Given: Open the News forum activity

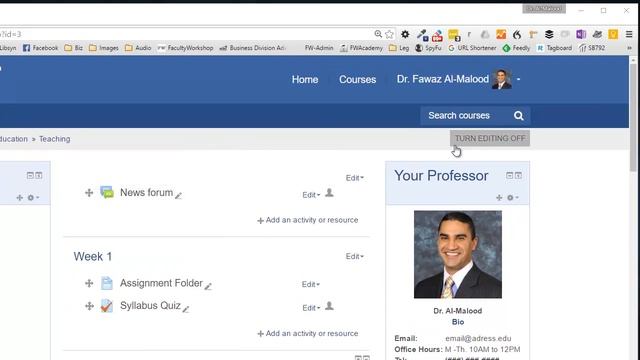Looking at the screenshot, I should tap(147, 193).
